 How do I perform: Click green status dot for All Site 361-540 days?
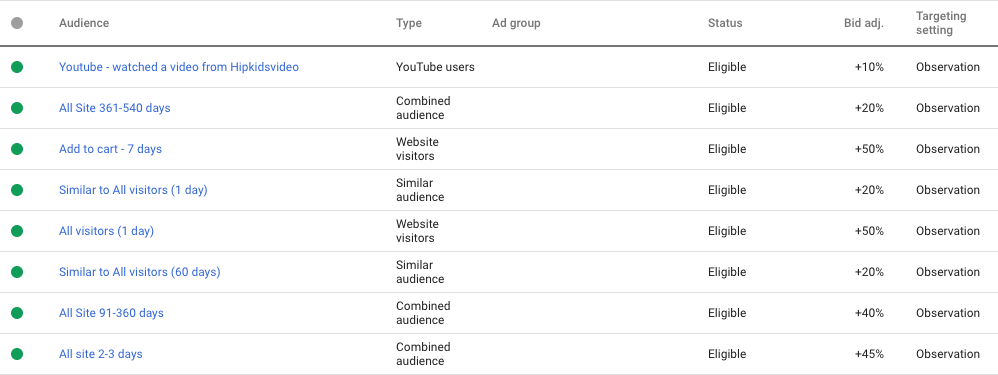click(17, 108)
